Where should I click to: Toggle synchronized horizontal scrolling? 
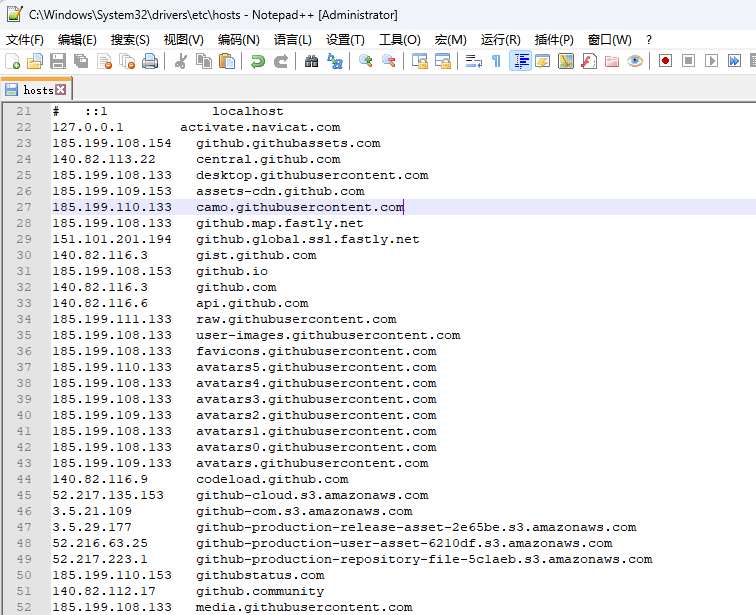(x=443, y=61)
